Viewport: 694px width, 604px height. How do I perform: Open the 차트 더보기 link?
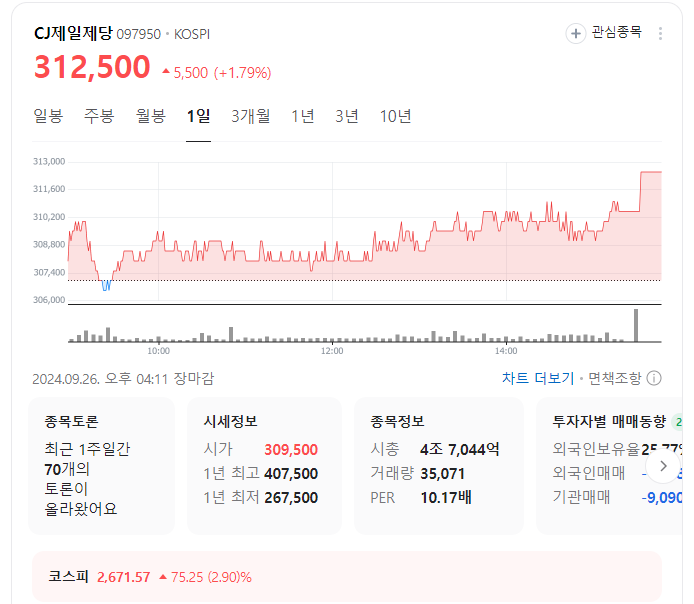(538, 378)
